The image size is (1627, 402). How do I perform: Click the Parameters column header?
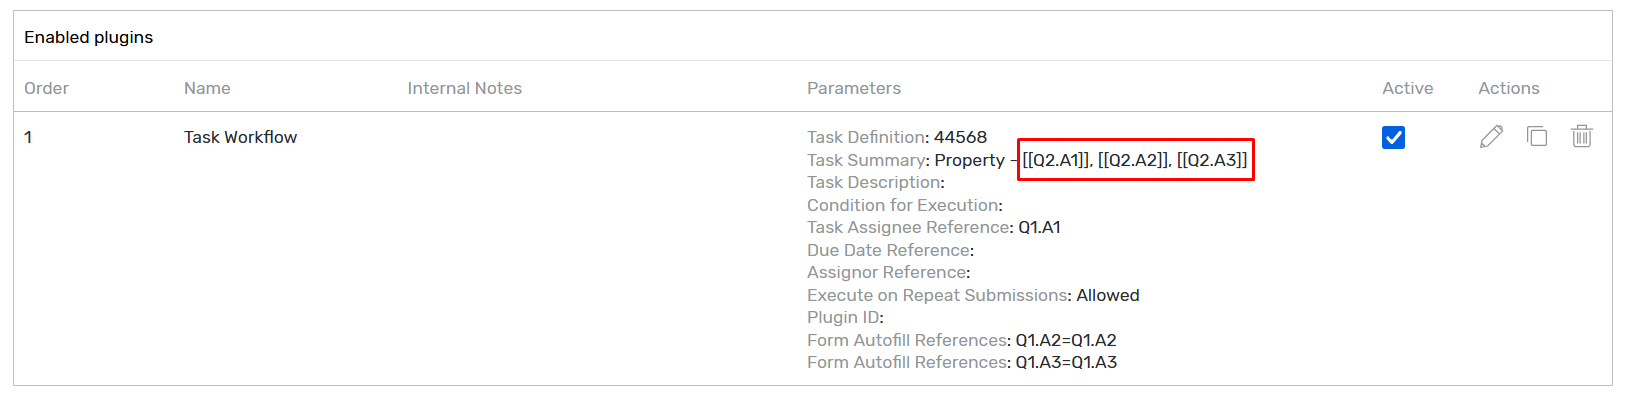point(853,88)
